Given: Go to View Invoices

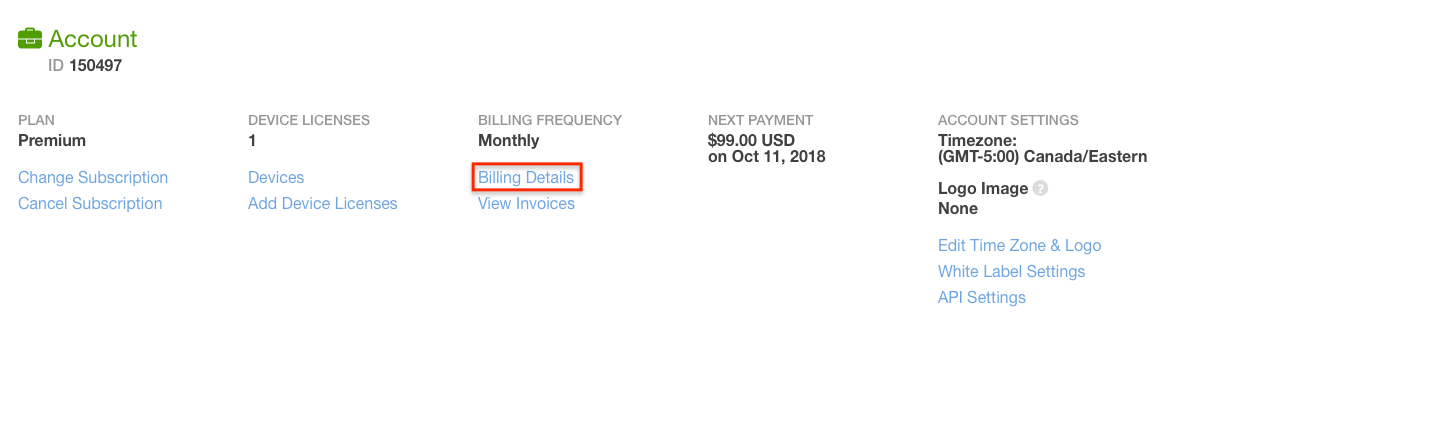Looking at the screenshot, I should coord(526,203).
